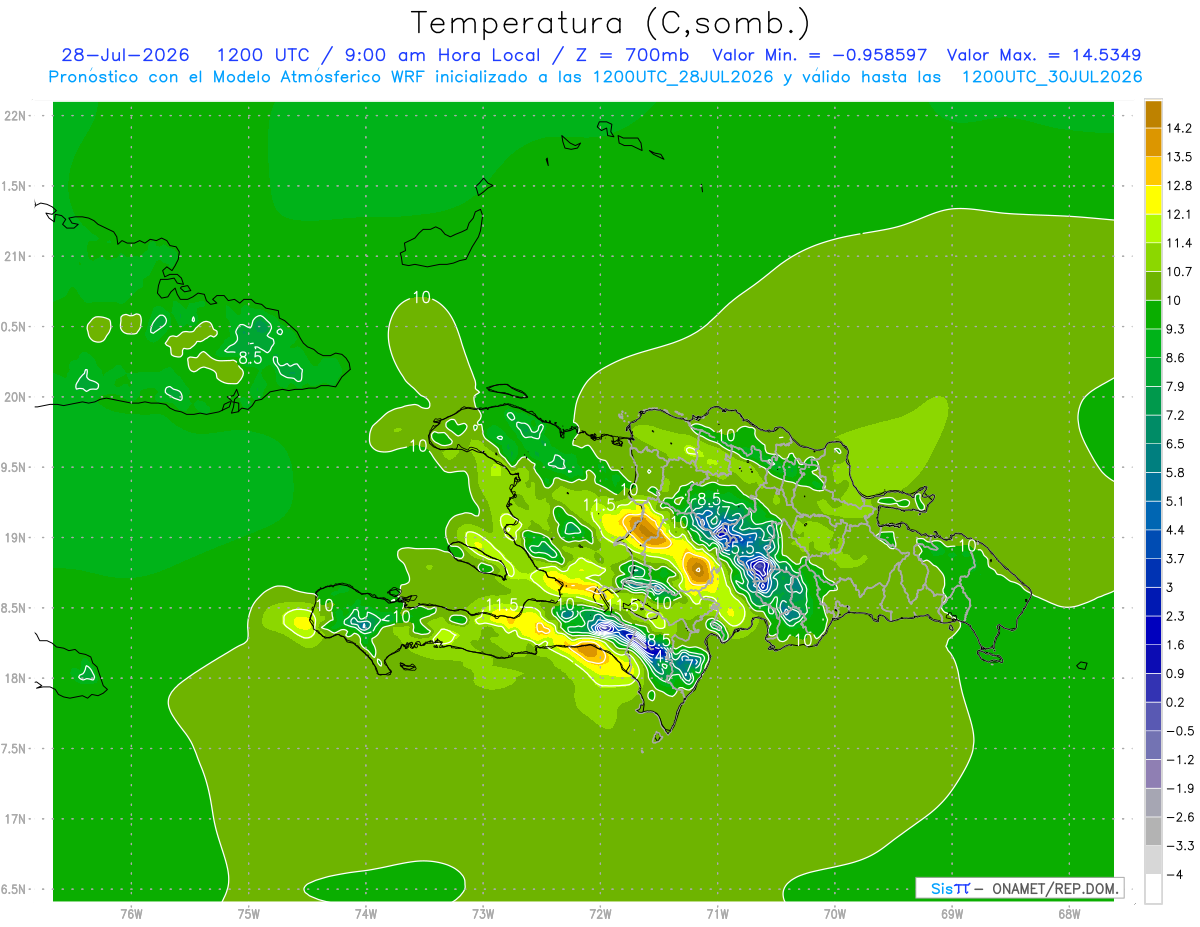This screenshot has width=1200, height=927.
Task: Click the -1.9 colorbar tick label
Action: click(1180, 788)
